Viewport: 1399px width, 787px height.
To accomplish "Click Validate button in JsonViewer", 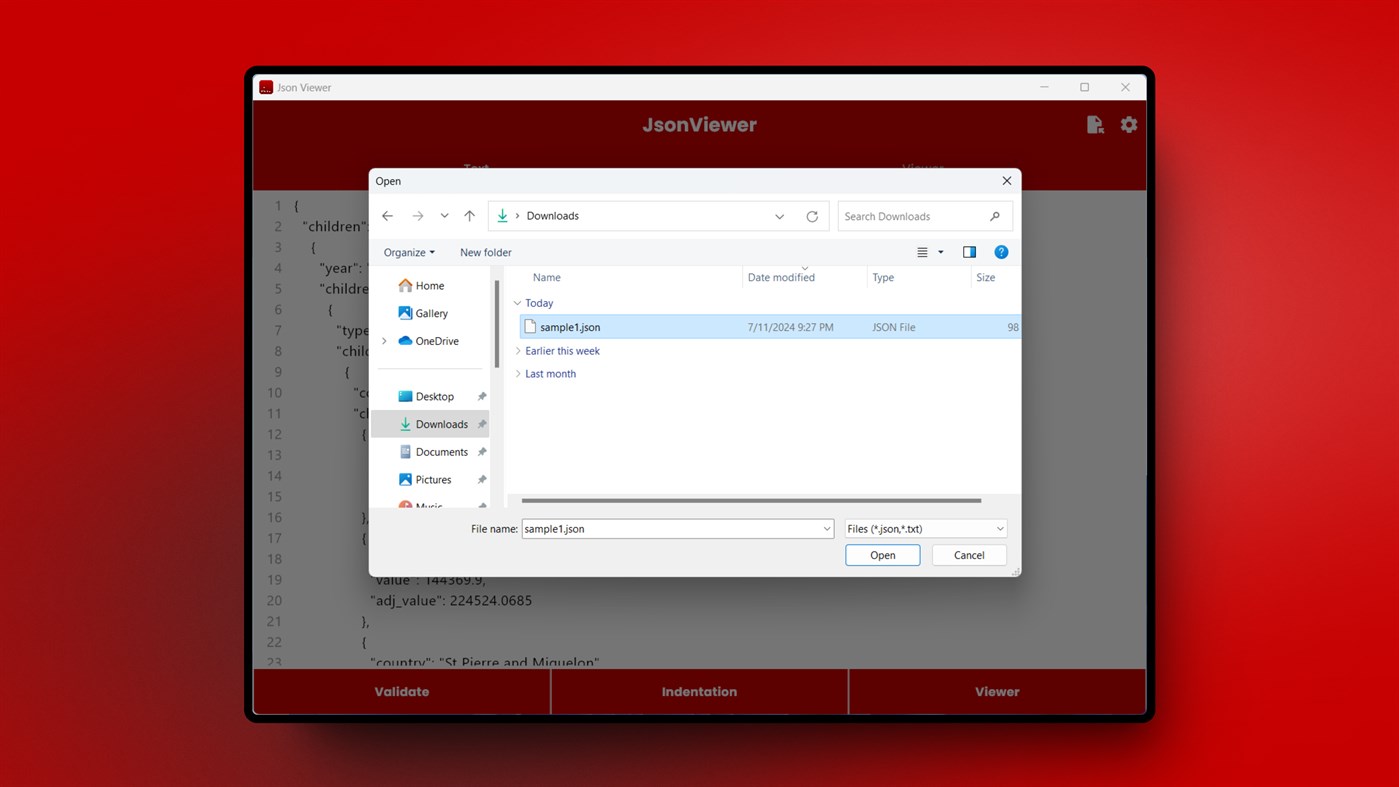I will 402,692.
